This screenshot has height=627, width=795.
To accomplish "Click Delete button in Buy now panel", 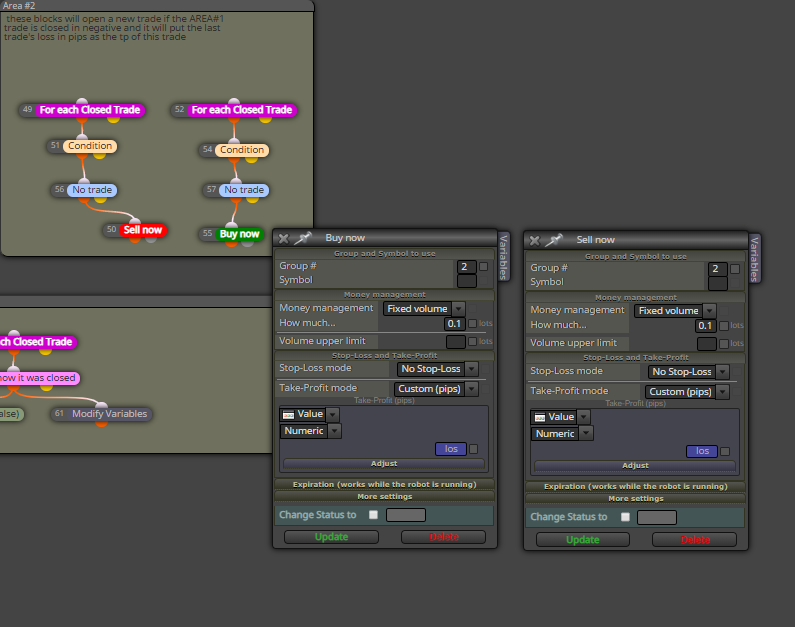I will pos(444,537).
